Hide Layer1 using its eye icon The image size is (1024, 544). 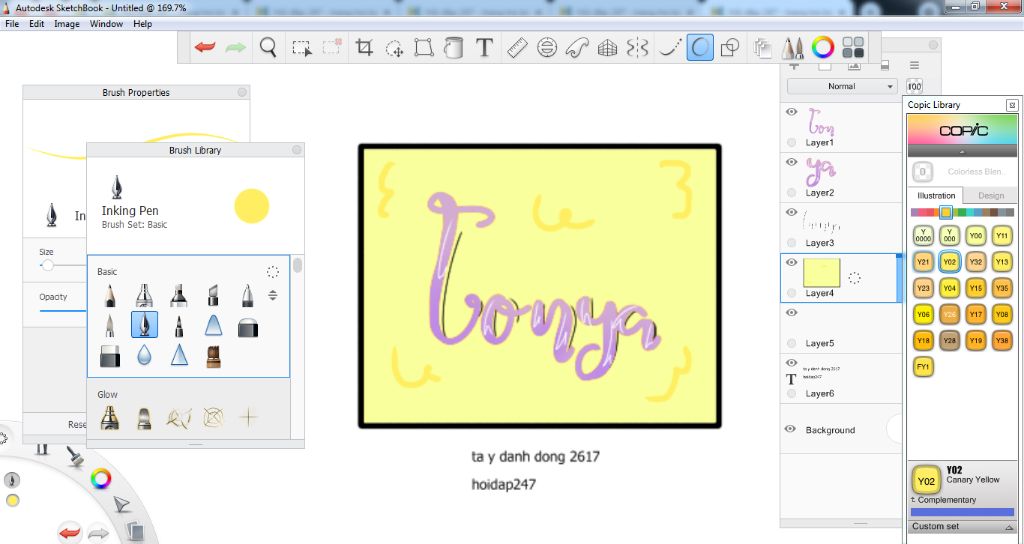[792, 112]
